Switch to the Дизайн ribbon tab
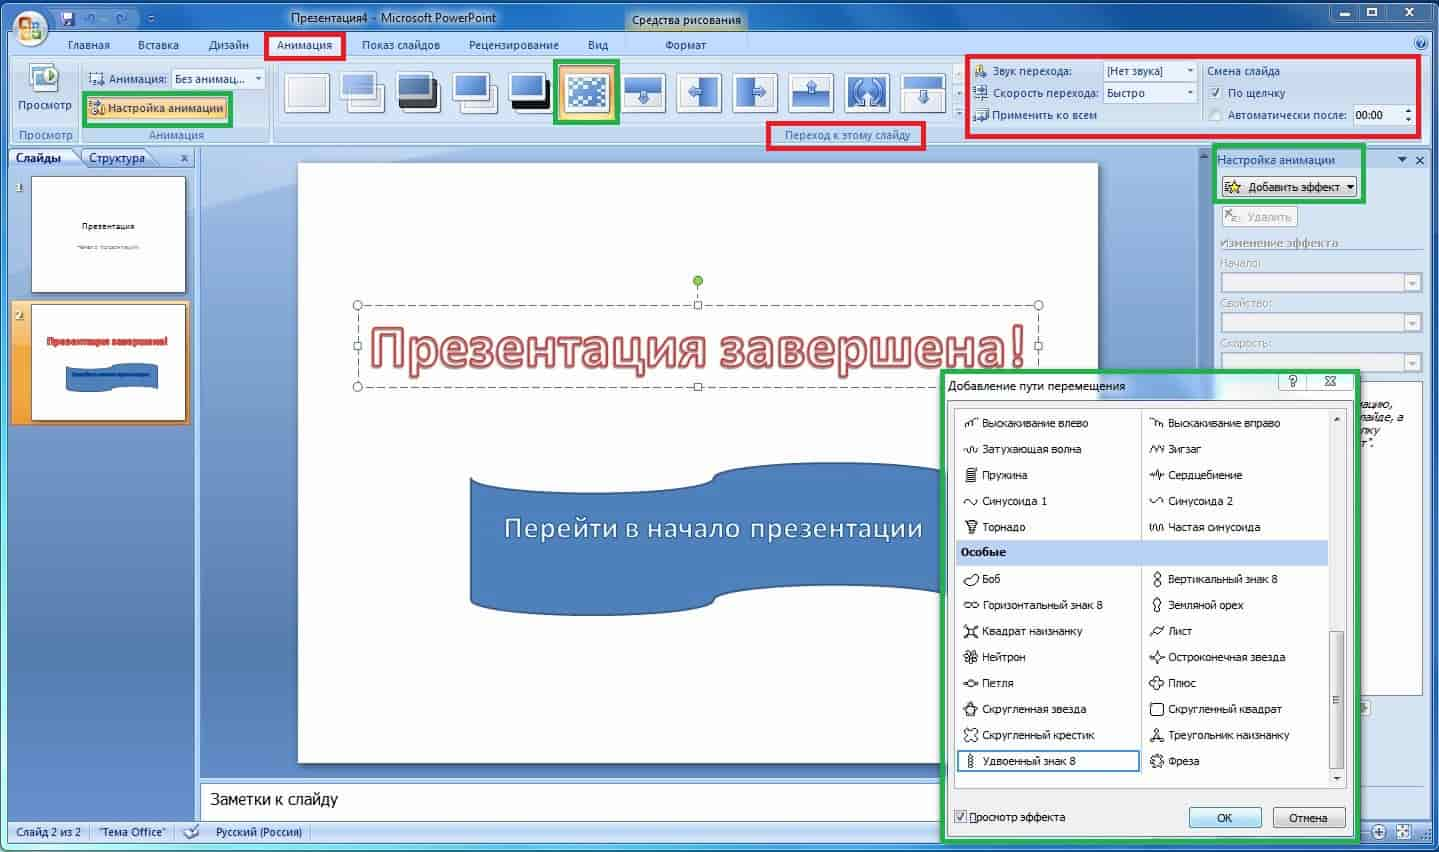The height and width of the screenshot is (852, 1439). coord(229,45)
